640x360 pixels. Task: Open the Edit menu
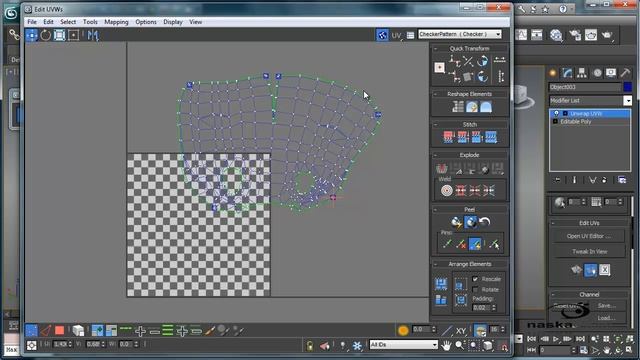tap(48, 22)
